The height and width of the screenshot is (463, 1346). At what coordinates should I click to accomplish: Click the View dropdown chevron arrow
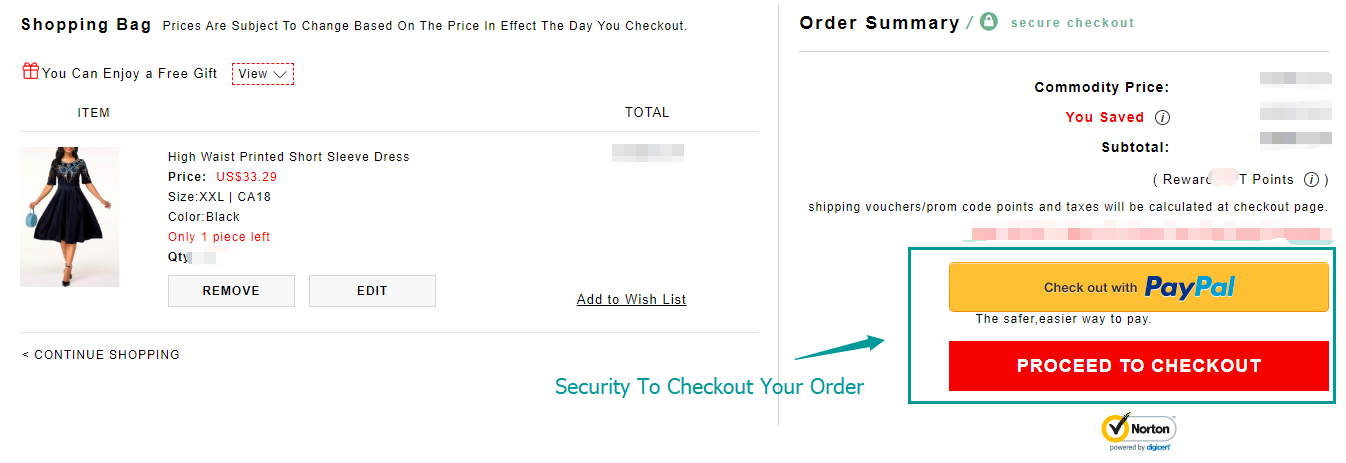281,74
